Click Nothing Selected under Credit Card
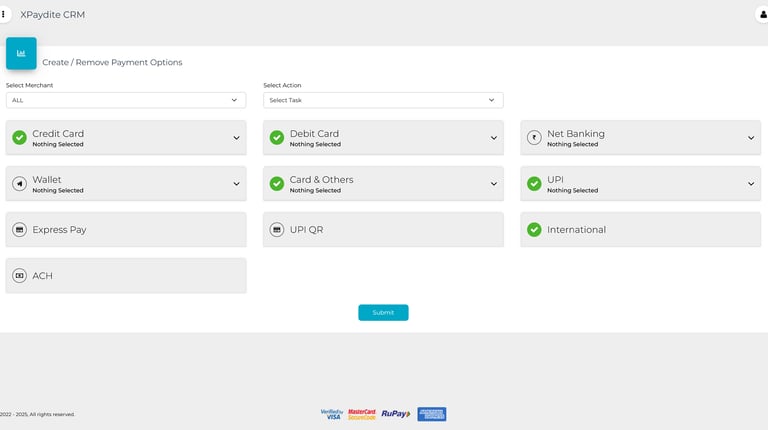The height and width of the screenshot is (430, 768). (58, 144)
